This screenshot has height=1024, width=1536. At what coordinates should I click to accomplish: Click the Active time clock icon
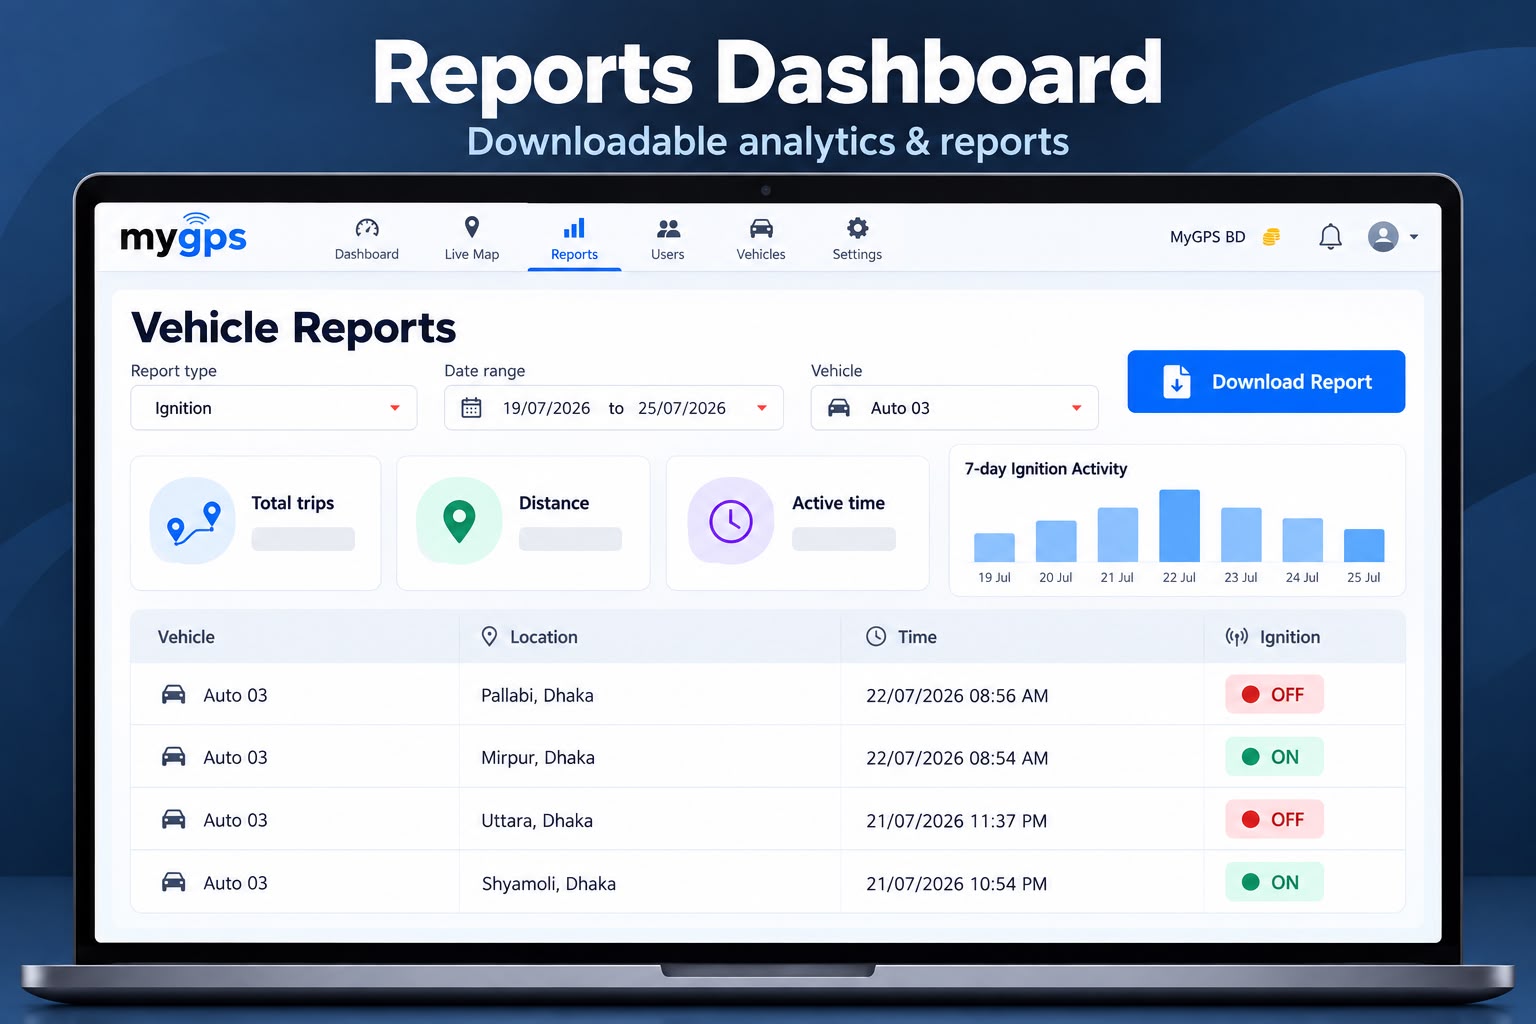tap(731, 521)
